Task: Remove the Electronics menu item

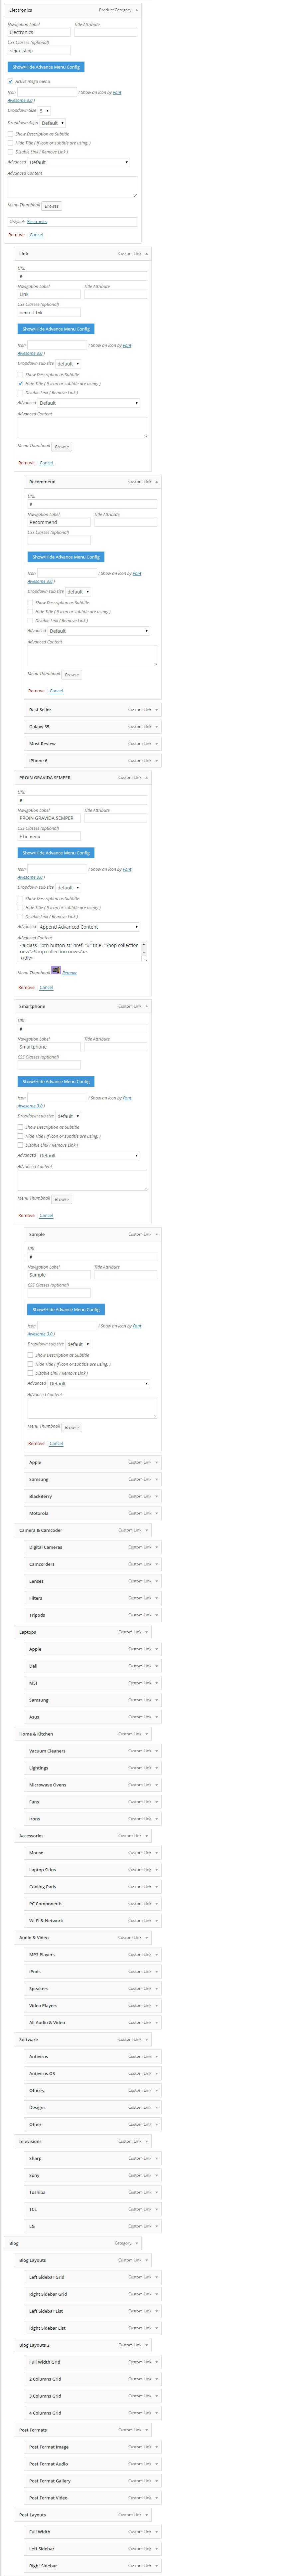Action: click(16, 235)
